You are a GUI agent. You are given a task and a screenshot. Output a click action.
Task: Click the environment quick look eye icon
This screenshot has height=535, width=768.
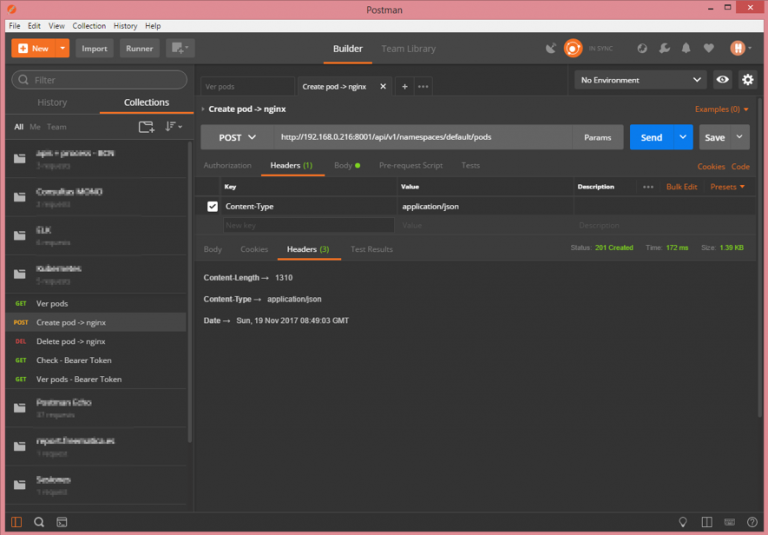722,80
